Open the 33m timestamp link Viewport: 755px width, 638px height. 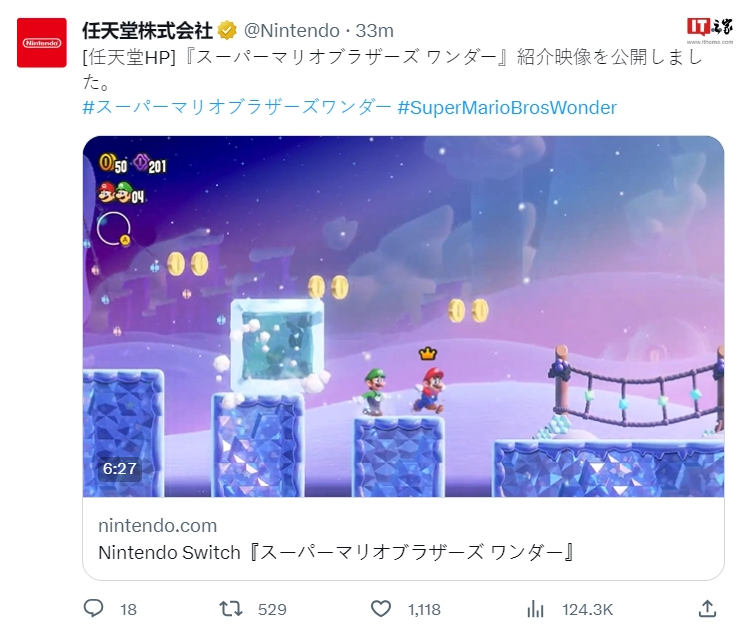pos(375,31)
